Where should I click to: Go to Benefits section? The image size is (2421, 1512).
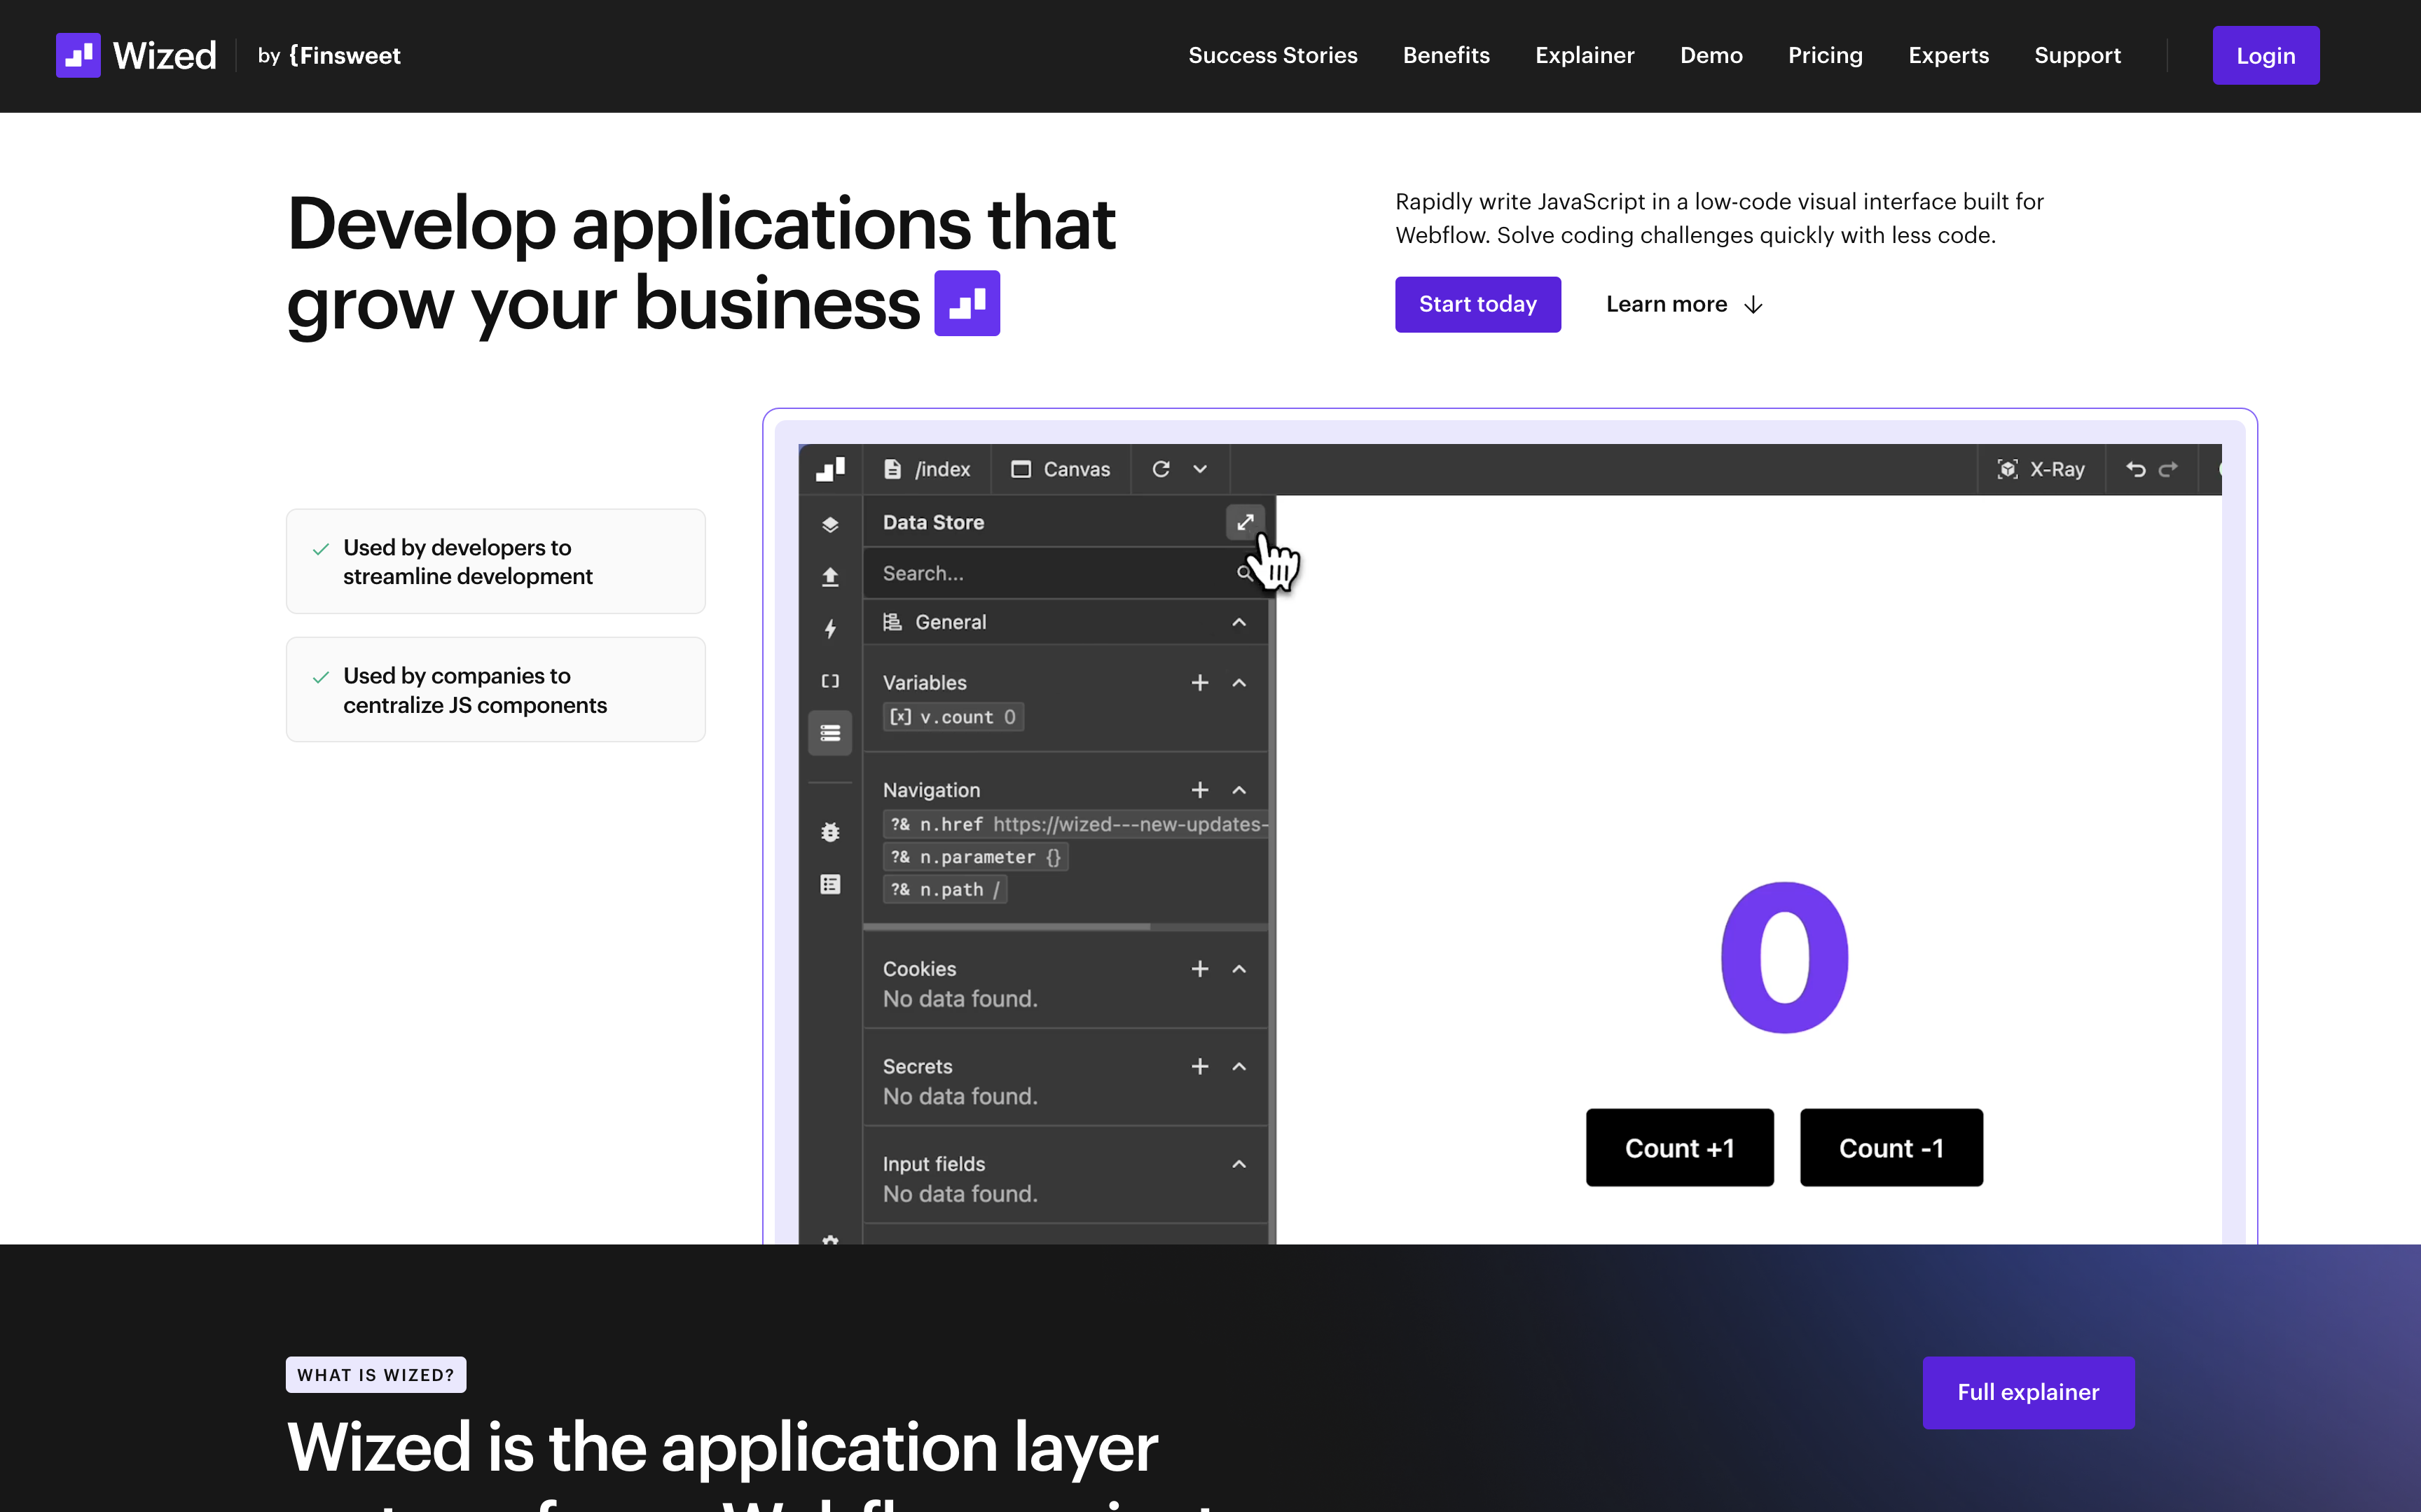tap(1446, 55)
